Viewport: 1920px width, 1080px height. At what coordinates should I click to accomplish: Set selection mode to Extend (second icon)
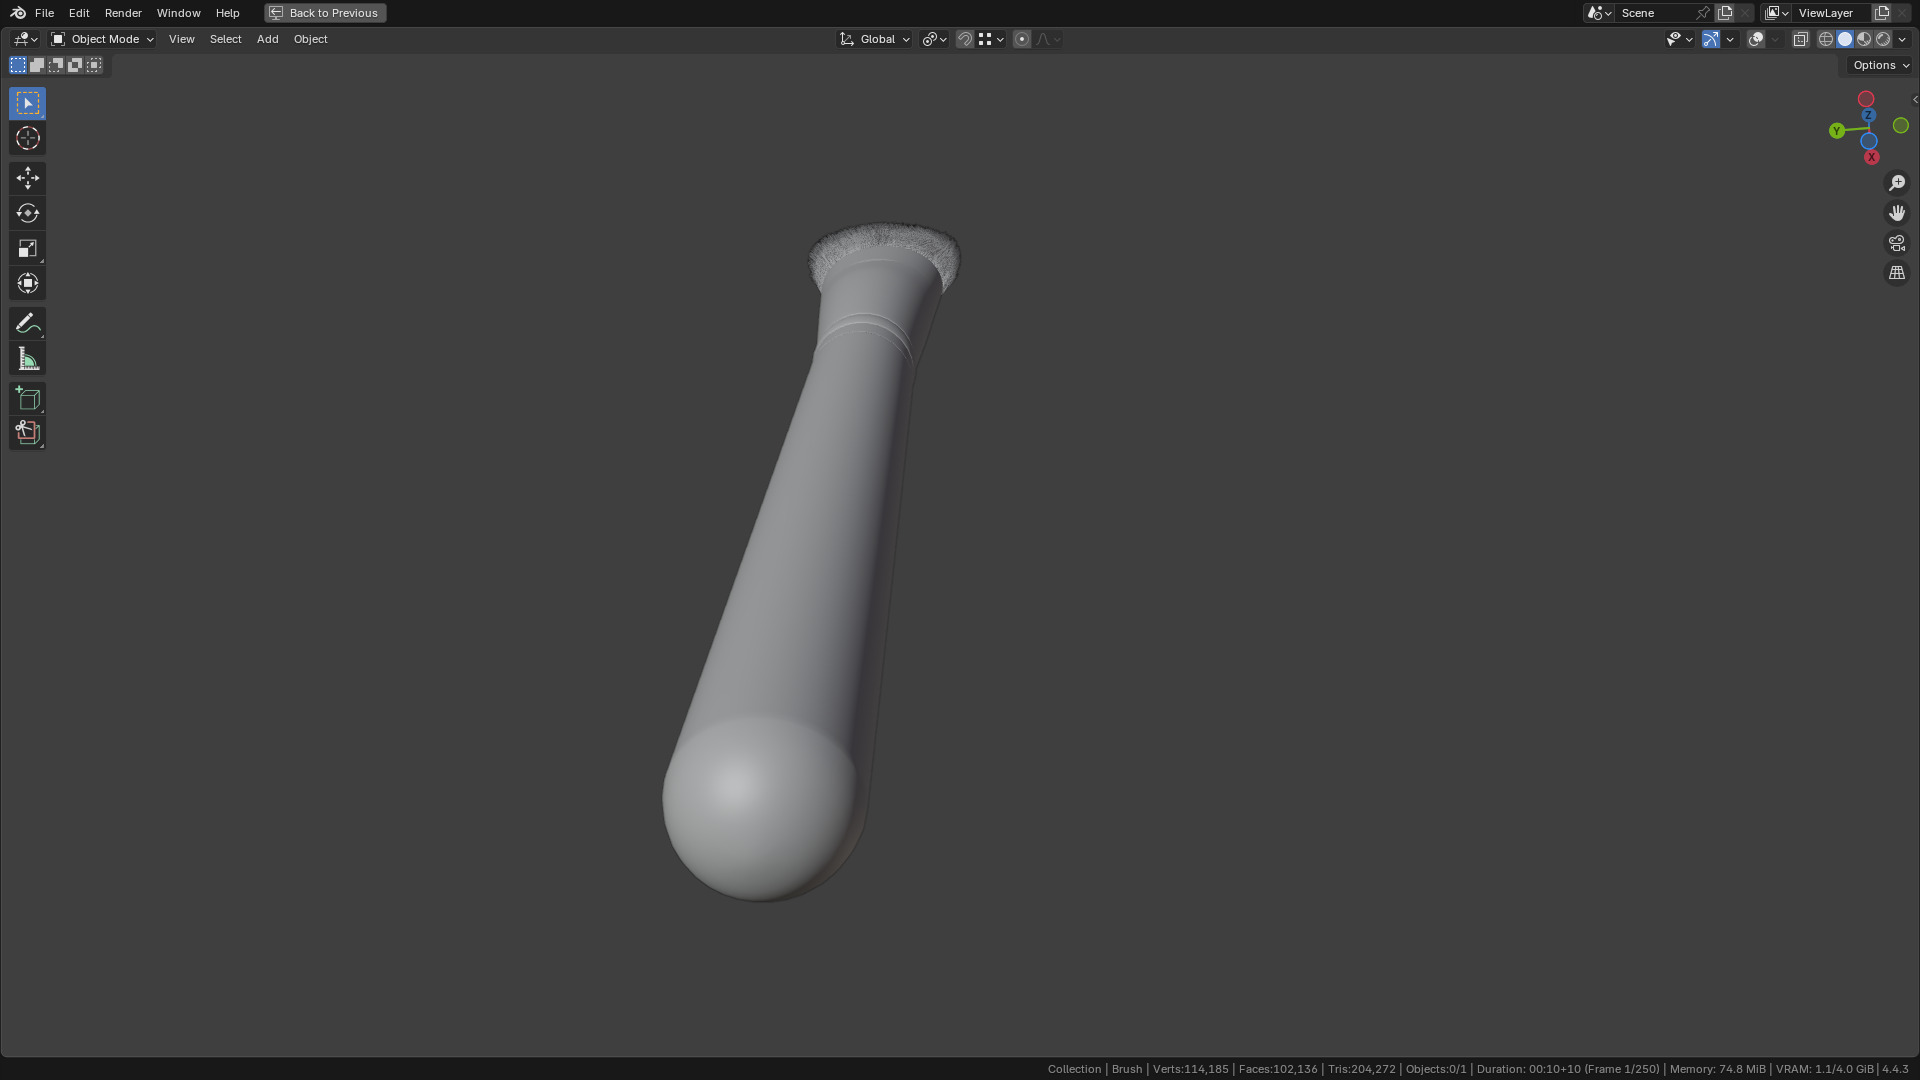click(x=37, y=65)
